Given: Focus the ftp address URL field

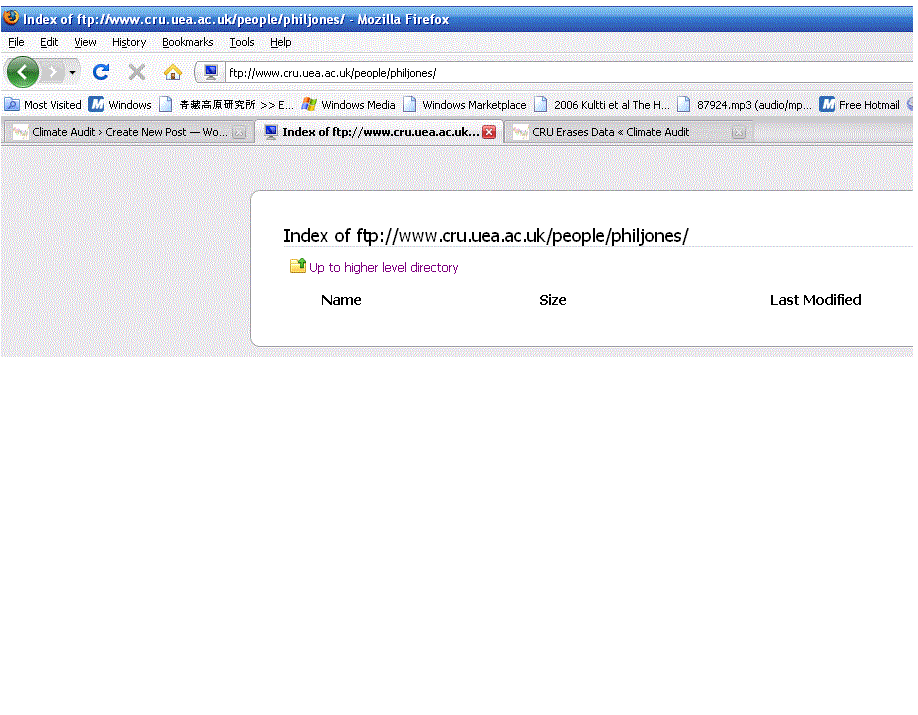Looking at the screenshot, I should 569,73.
